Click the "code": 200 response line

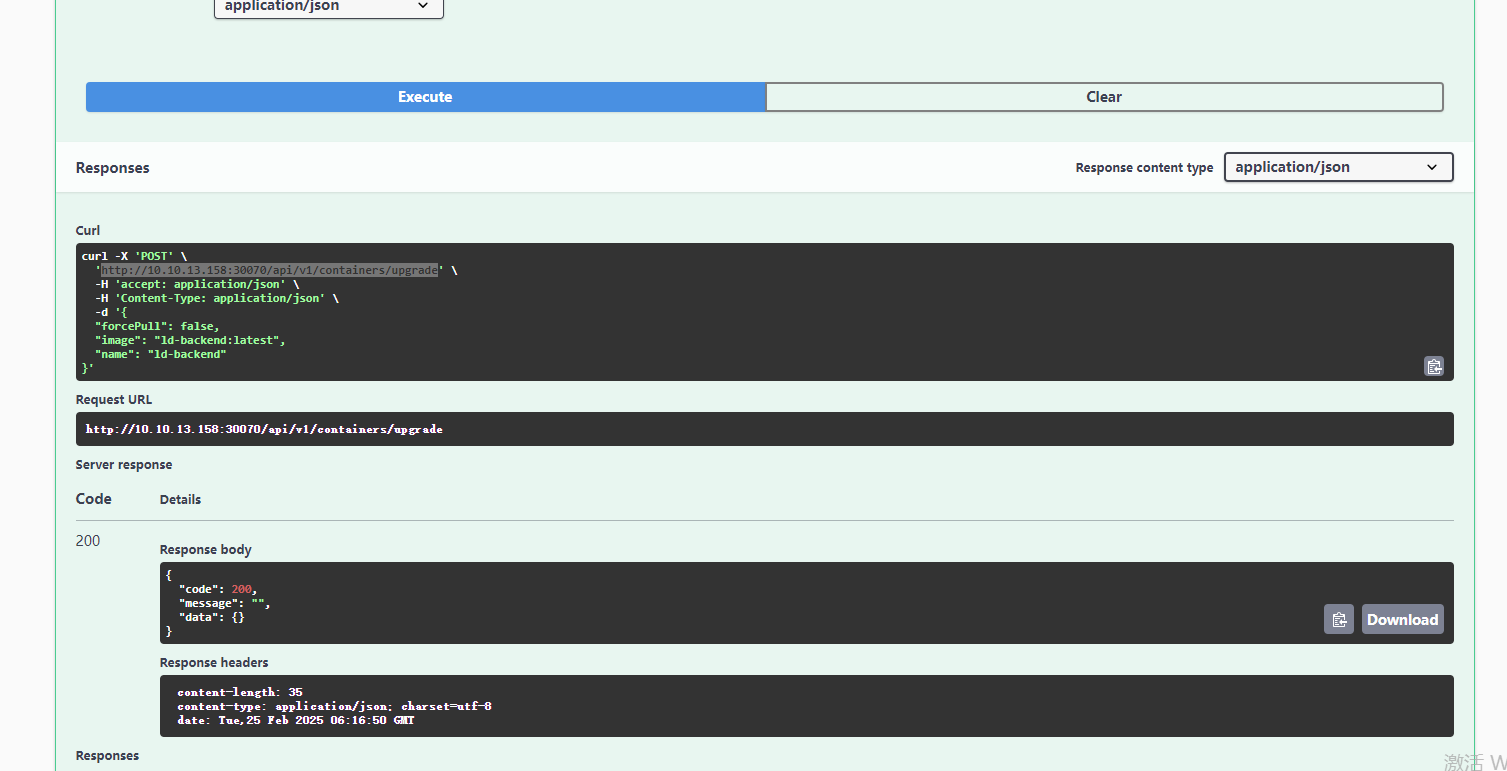point(218,589)
